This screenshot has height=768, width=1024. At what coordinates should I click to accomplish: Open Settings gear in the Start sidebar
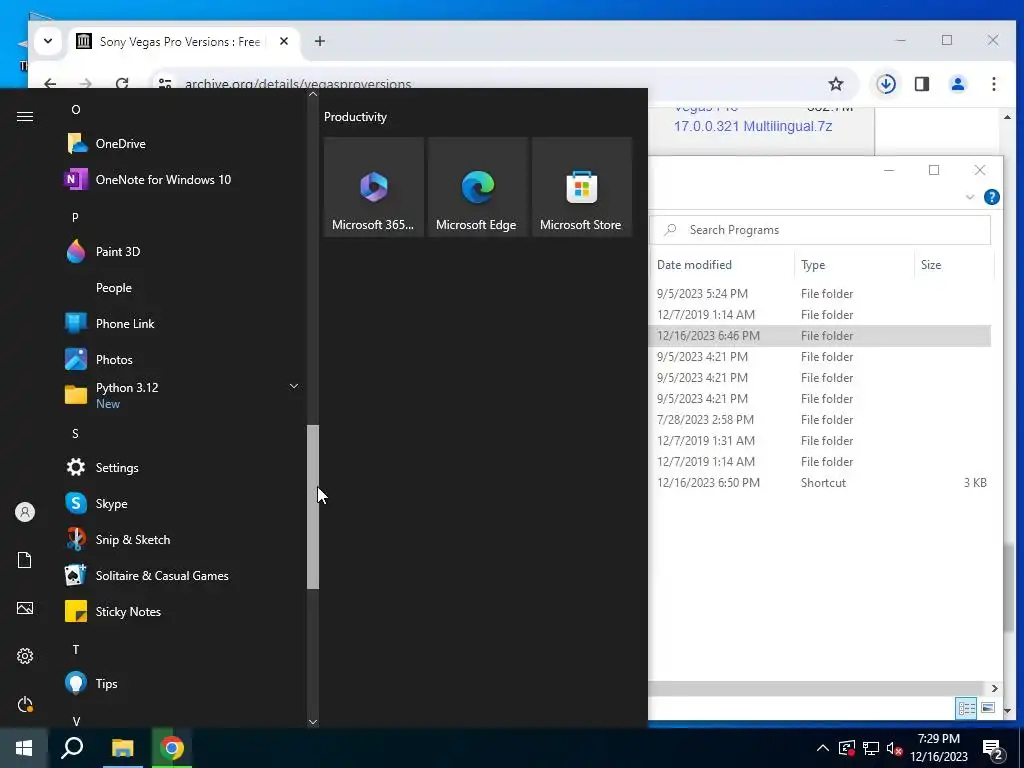[x=25, y=656]
